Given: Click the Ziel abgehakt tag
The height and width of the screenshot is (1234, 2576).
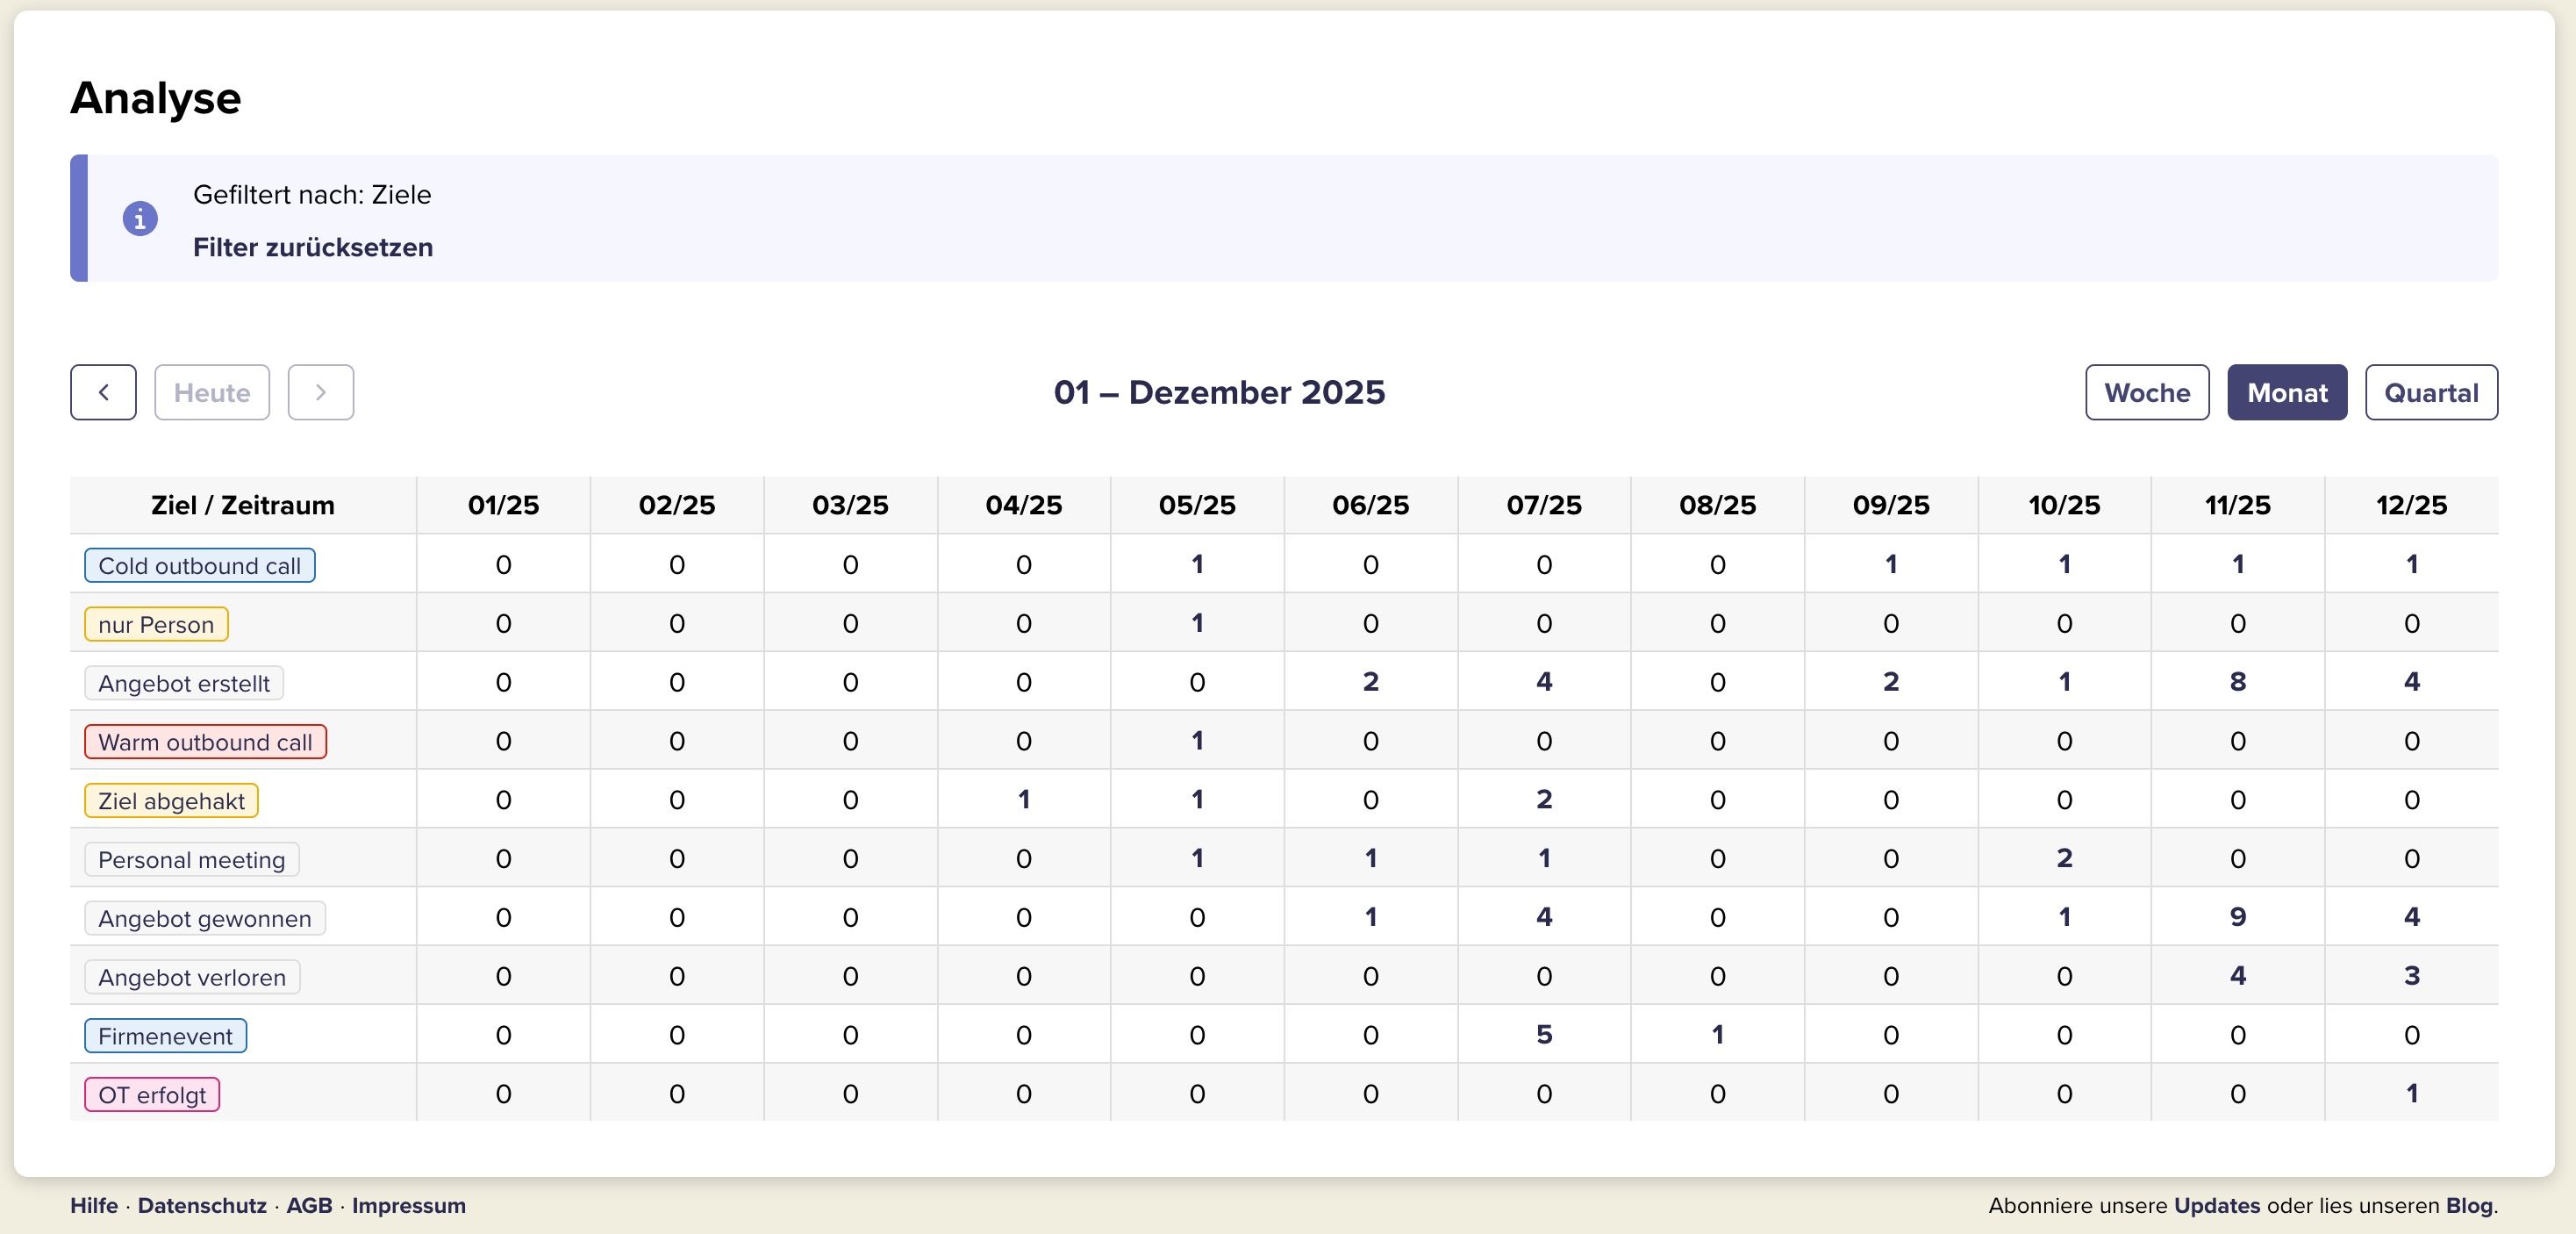Looking at the screenshot, I should (x=171, y=801).
